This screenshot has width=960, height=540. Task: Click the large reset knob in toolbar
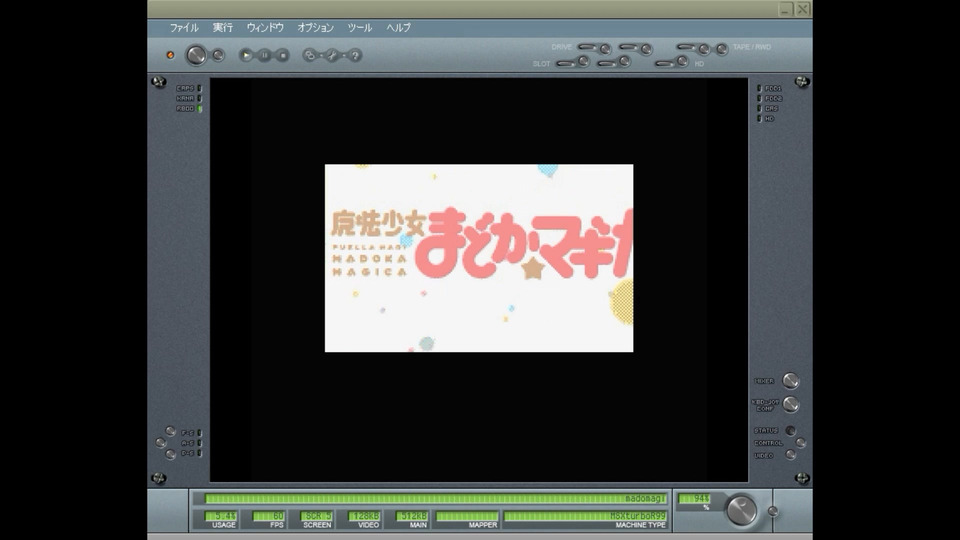pos(196,55)
